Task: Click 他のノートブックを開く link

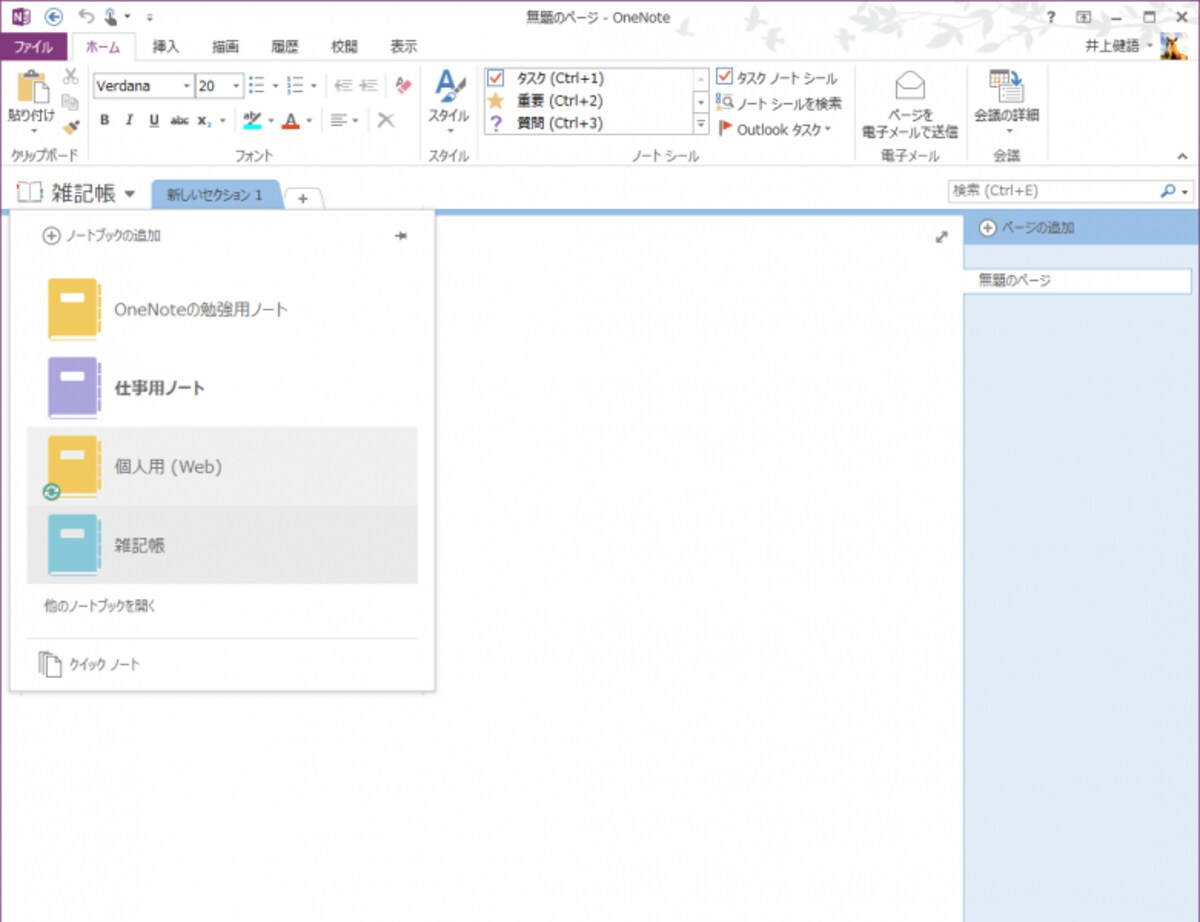Action: coord(100,606)
